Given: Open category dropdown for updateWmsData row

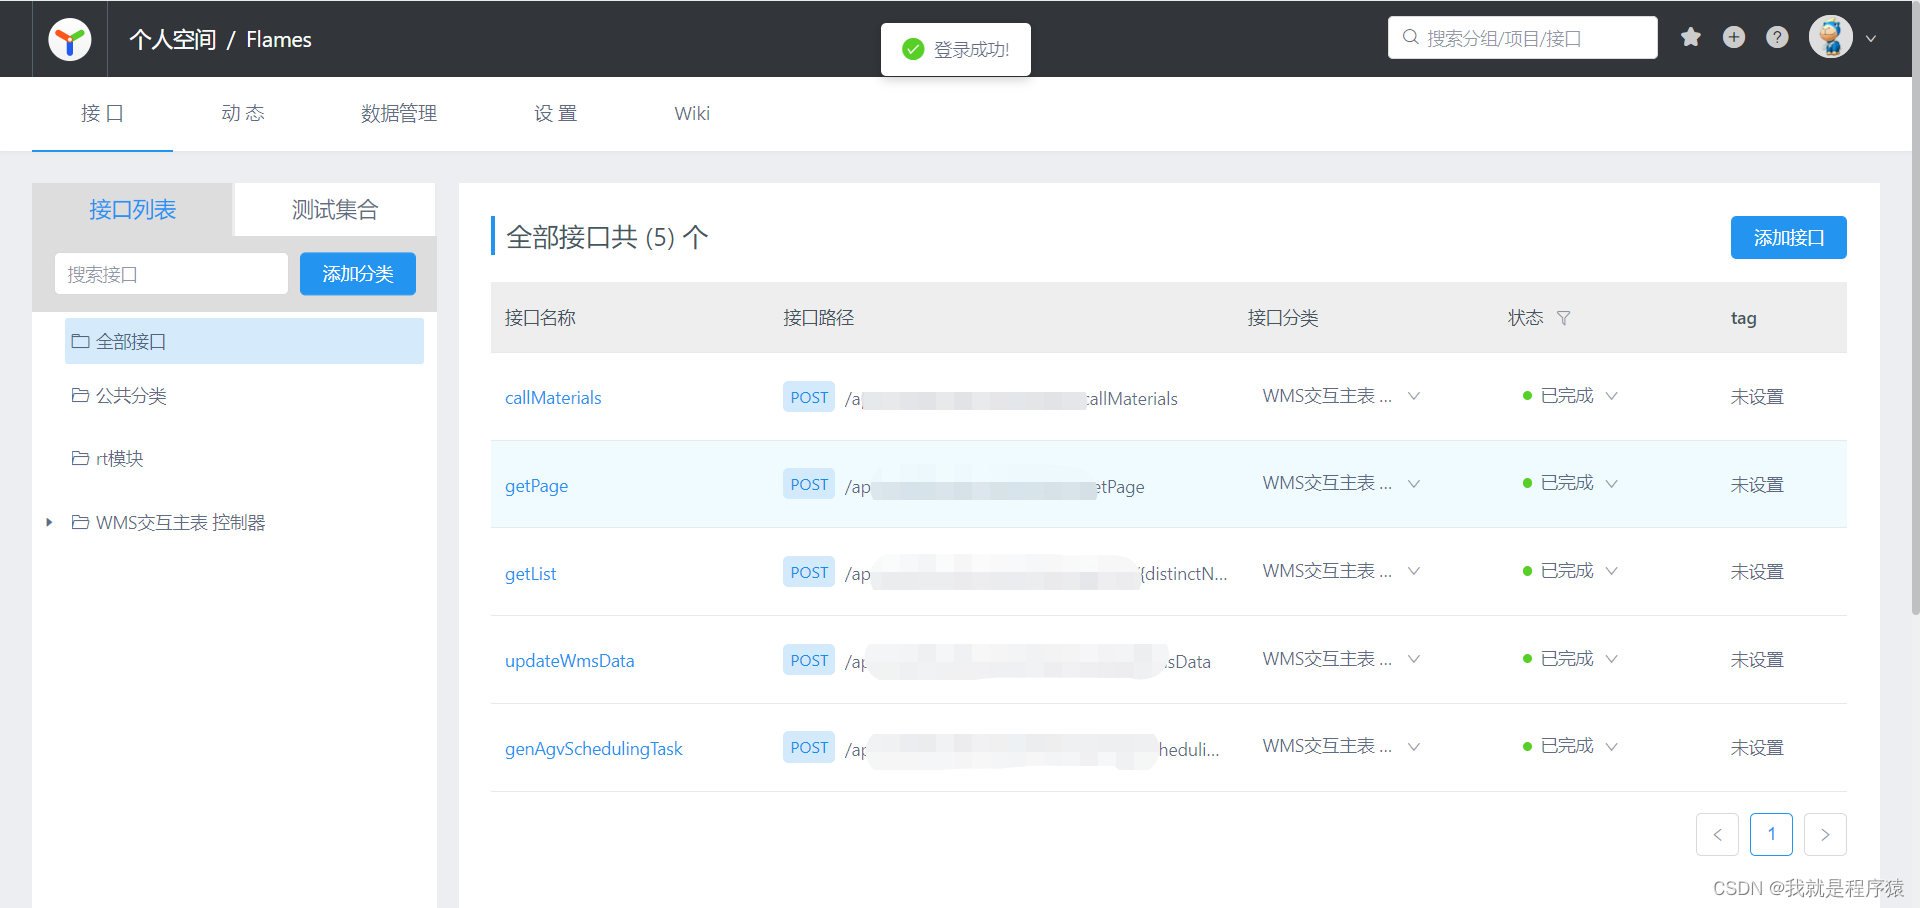Looking at the screenshot, I should 1414,659.
